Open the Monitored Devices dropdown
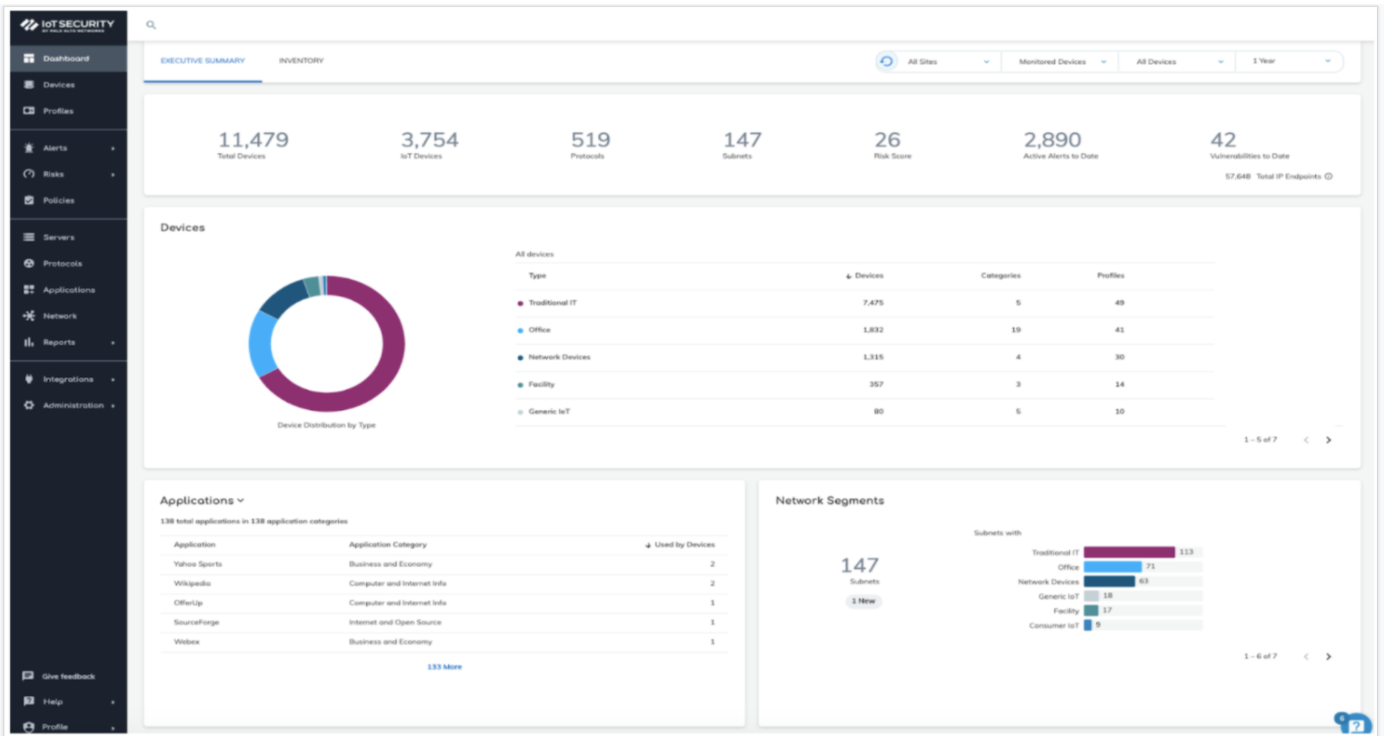The width and height of the screenshot is (1384, 740). 1060,61
